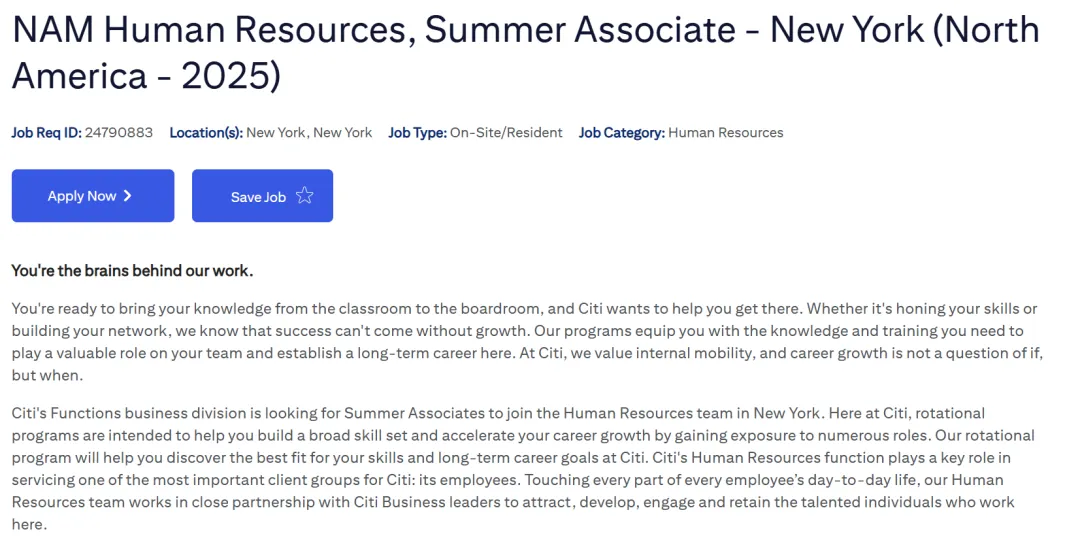Click the paragraph starting 'Citi's Functions business division'
This screenshot has height=555, width=1080.
coord(523,468)
